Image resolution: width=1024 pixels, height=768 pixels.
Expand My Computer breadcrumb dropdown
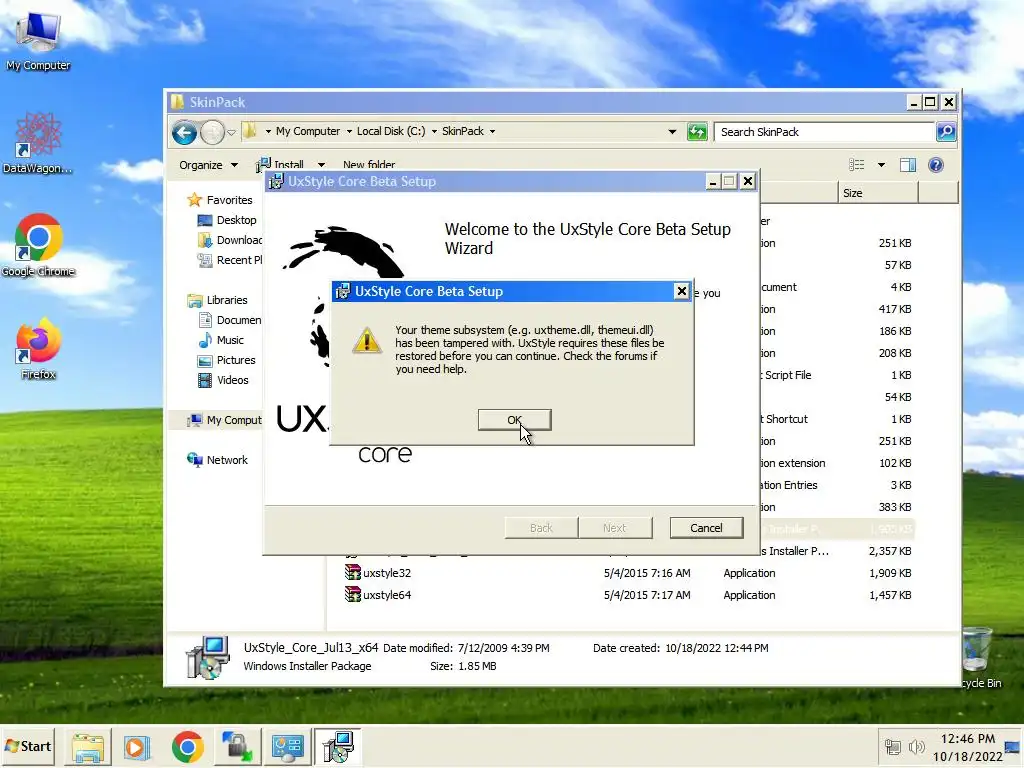(x=349, y=131)
